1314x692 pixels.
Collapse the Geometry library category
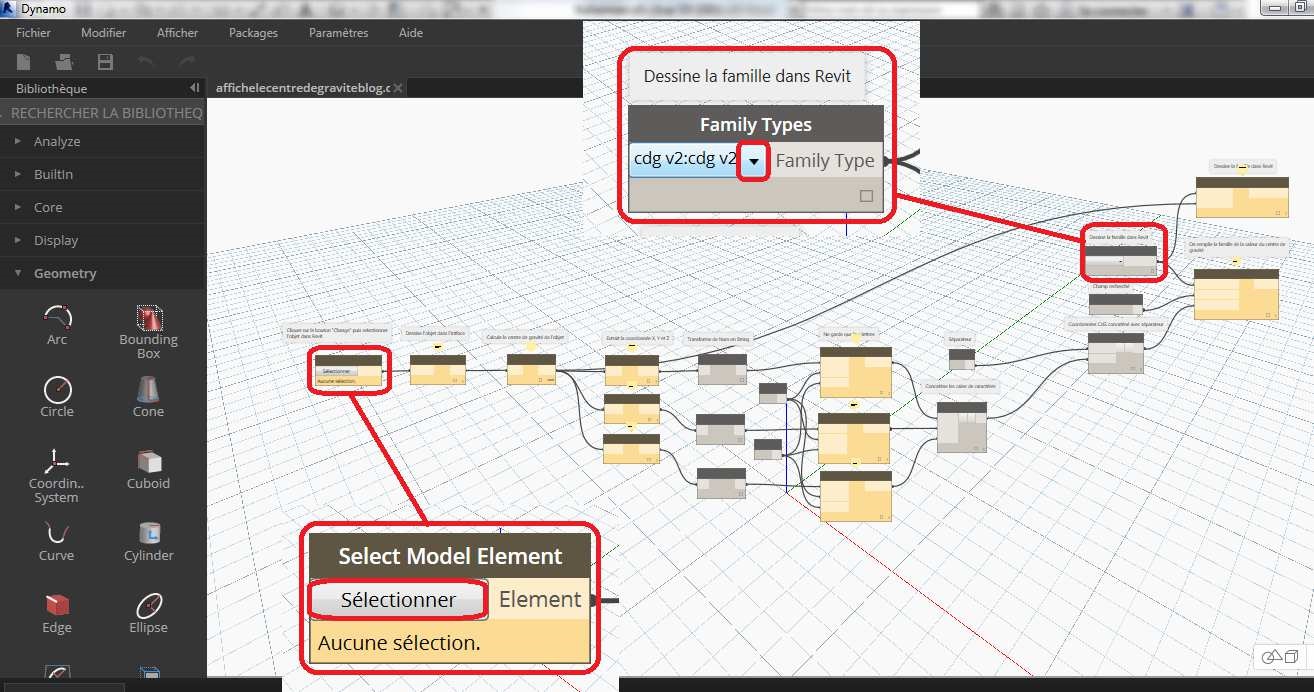(64, 273)
